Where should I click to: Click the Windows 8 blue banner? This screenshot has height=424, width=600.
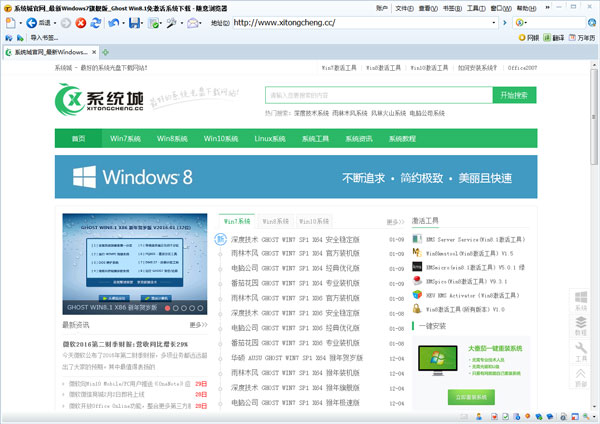click(x=296, y=177)
